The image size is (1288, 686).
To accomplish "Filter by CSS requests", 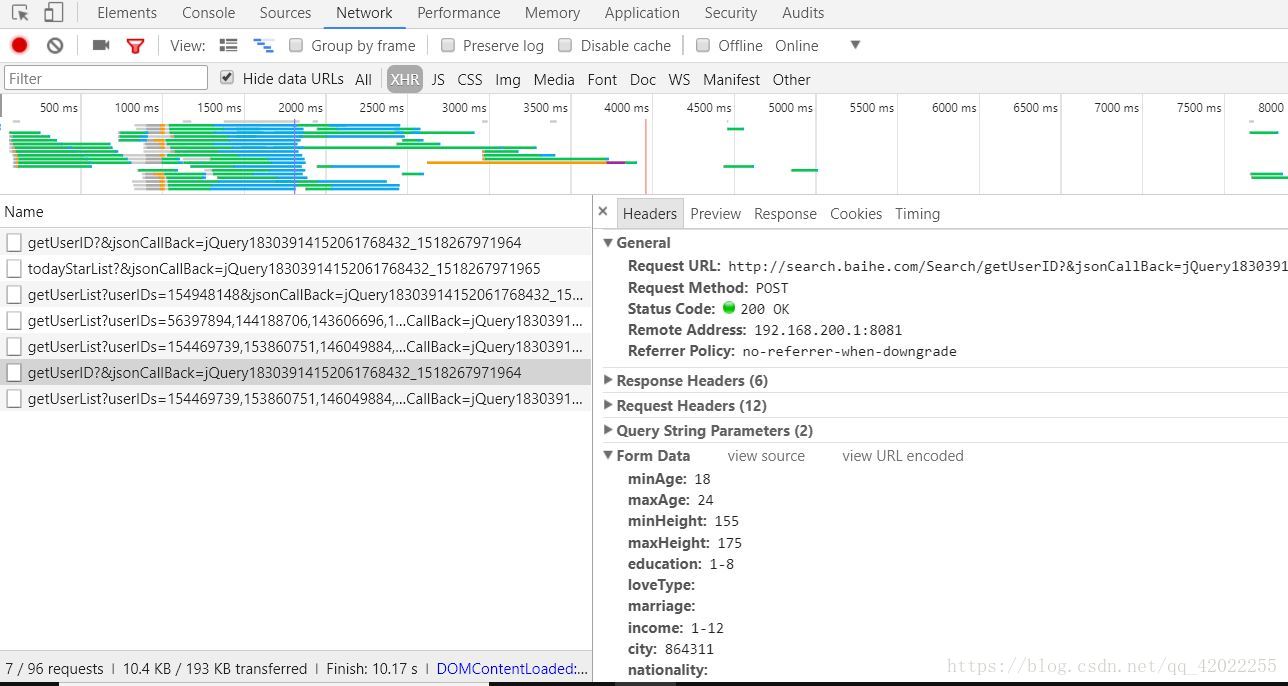I will click(x=470, y=79).
